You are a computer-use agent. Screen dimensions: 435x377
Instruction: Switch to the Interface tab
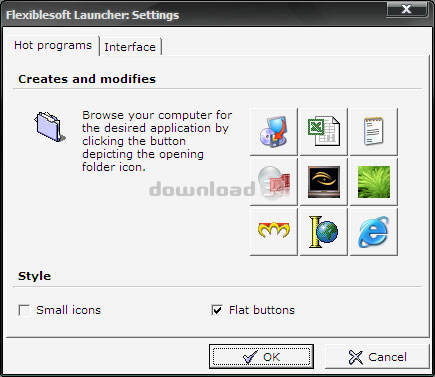point(130,47)
